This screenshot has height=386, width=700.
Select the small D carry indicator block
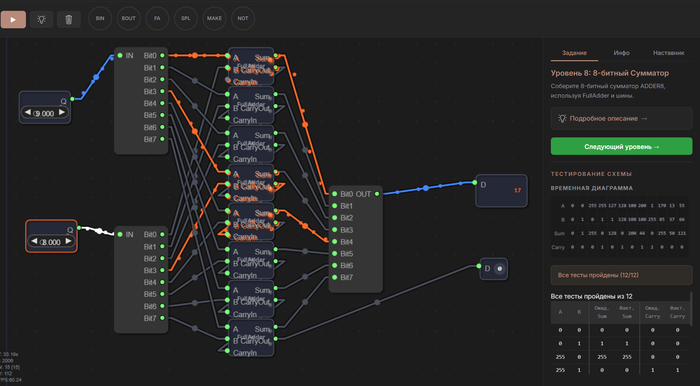tap(494, 269)
